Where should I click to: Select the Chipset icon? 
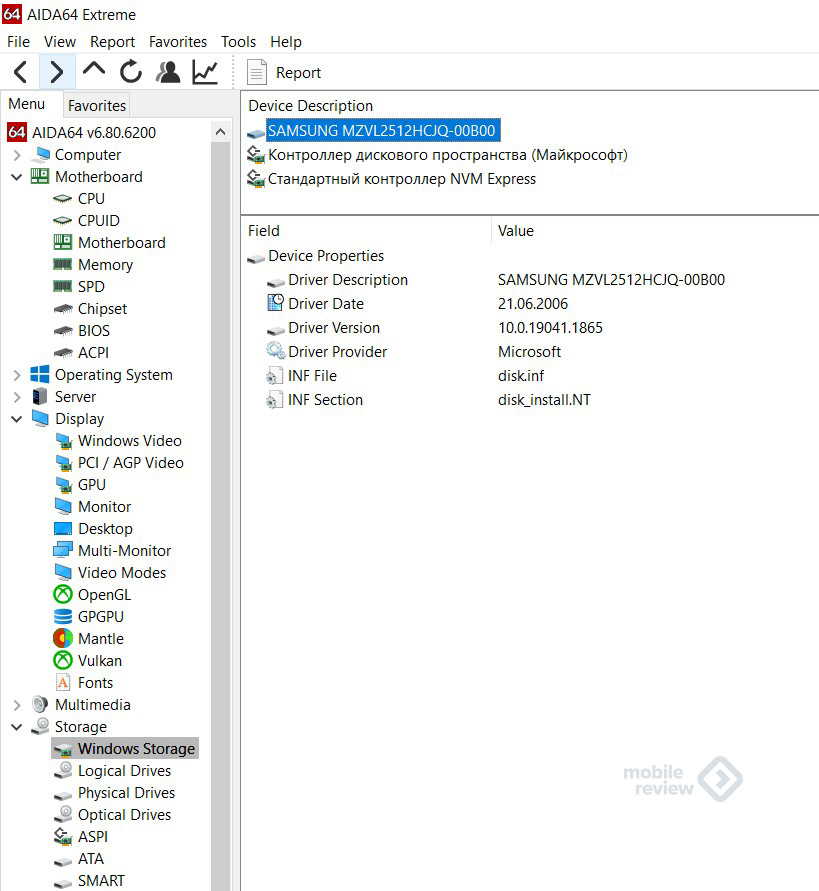(63, 309)
